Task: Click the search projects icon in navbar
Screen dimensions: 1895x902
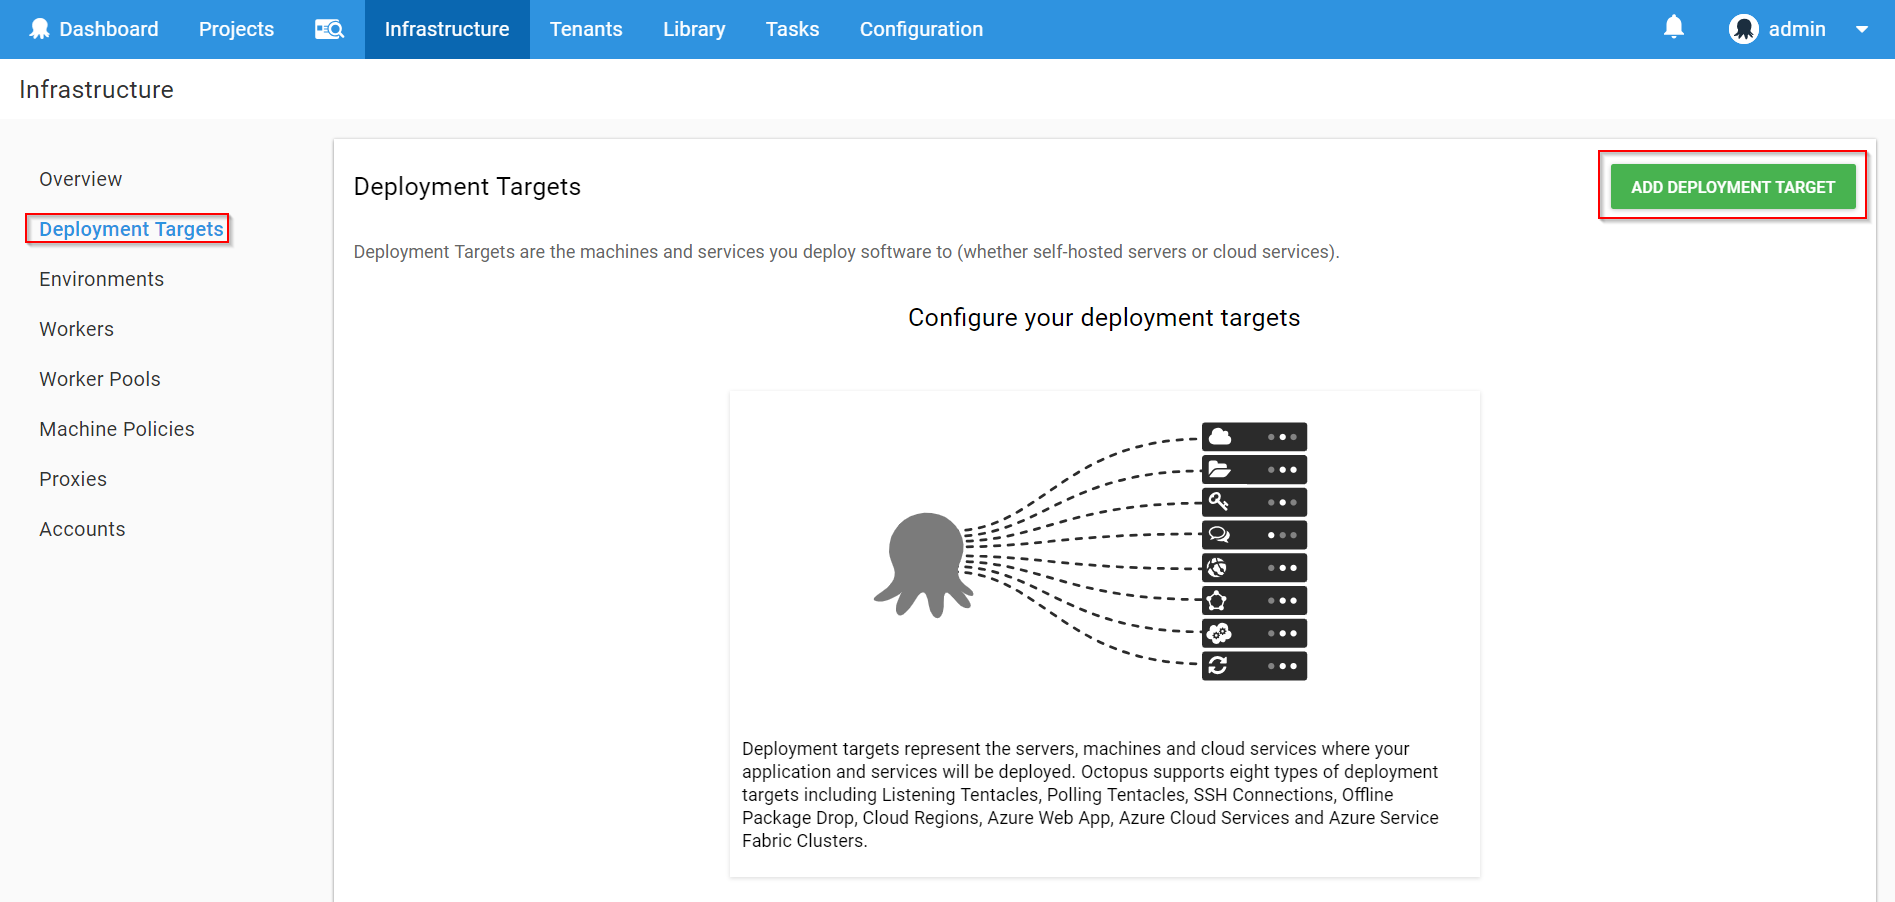Action: pyautogui.click(x=329, y=29)
